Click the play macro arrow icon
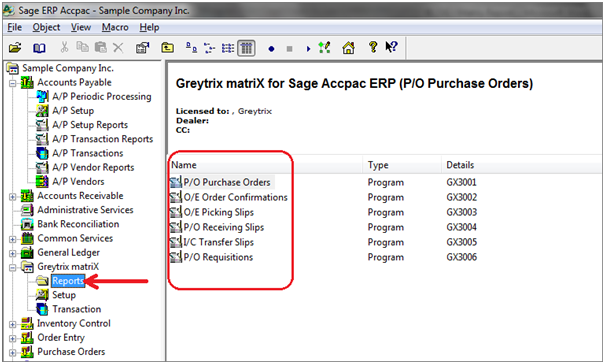The image size is (605, 364). pos(308,49)
